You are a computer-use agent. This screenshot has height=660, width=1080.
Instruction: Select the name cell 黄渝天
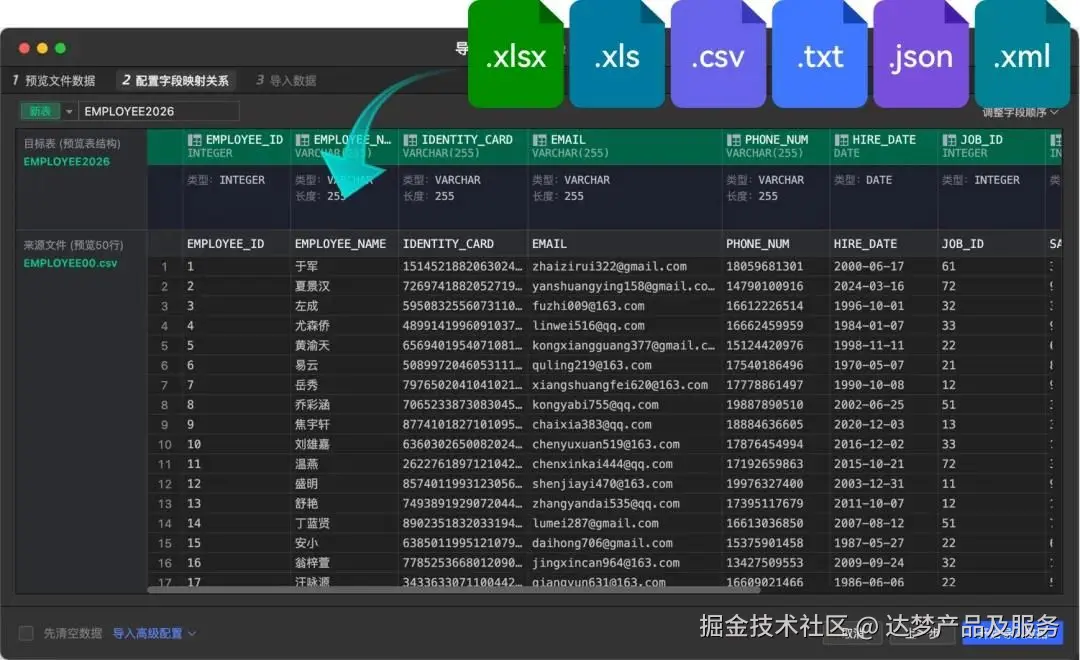[x=312, y=345]
